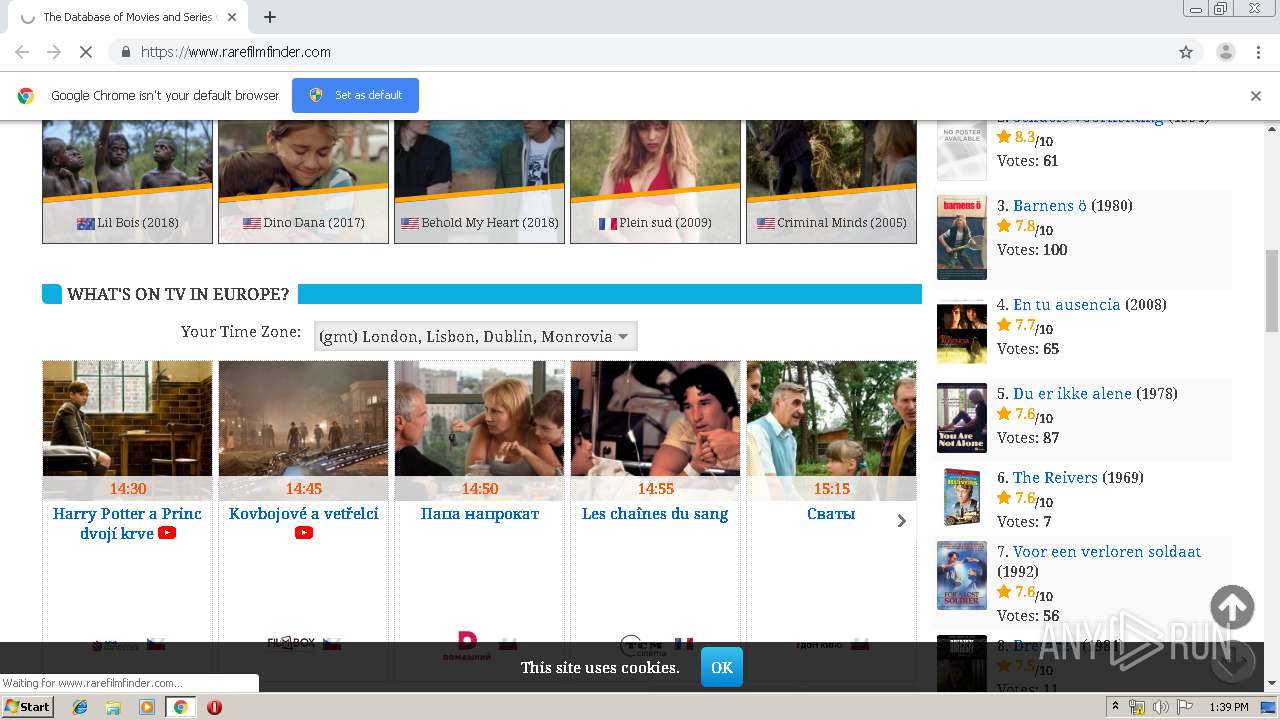Open a new browser tab
The image size is (1280, 720).
[270, 17]
